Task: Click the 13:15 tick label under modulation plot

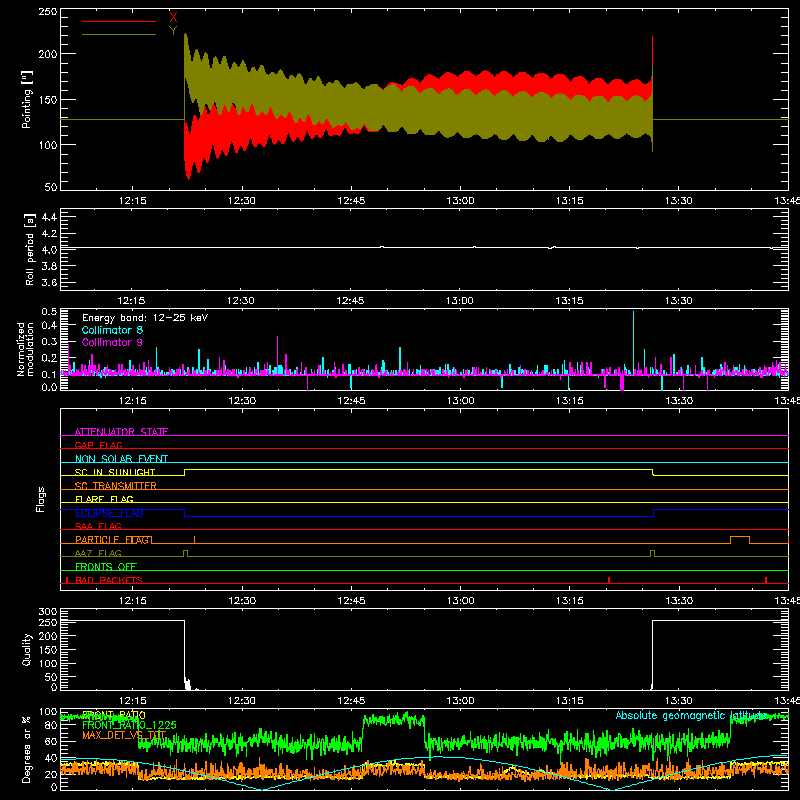Action: (x=570, y=401)
